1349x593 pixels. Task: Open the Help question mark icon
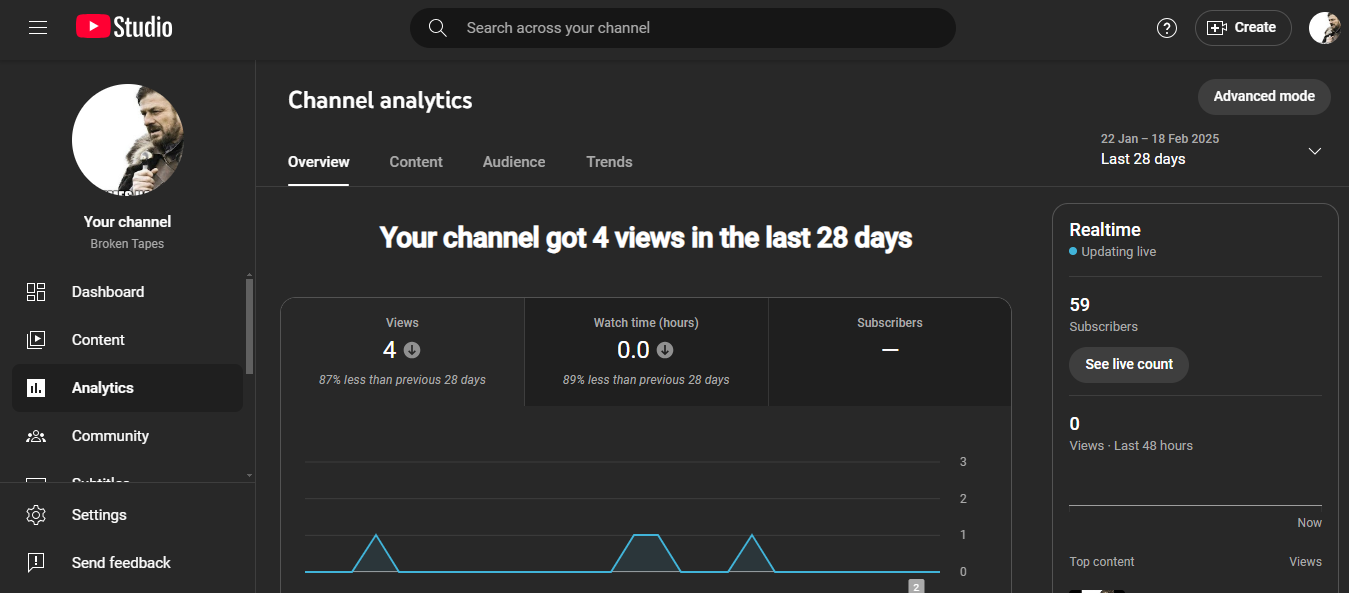(1167, 28)
